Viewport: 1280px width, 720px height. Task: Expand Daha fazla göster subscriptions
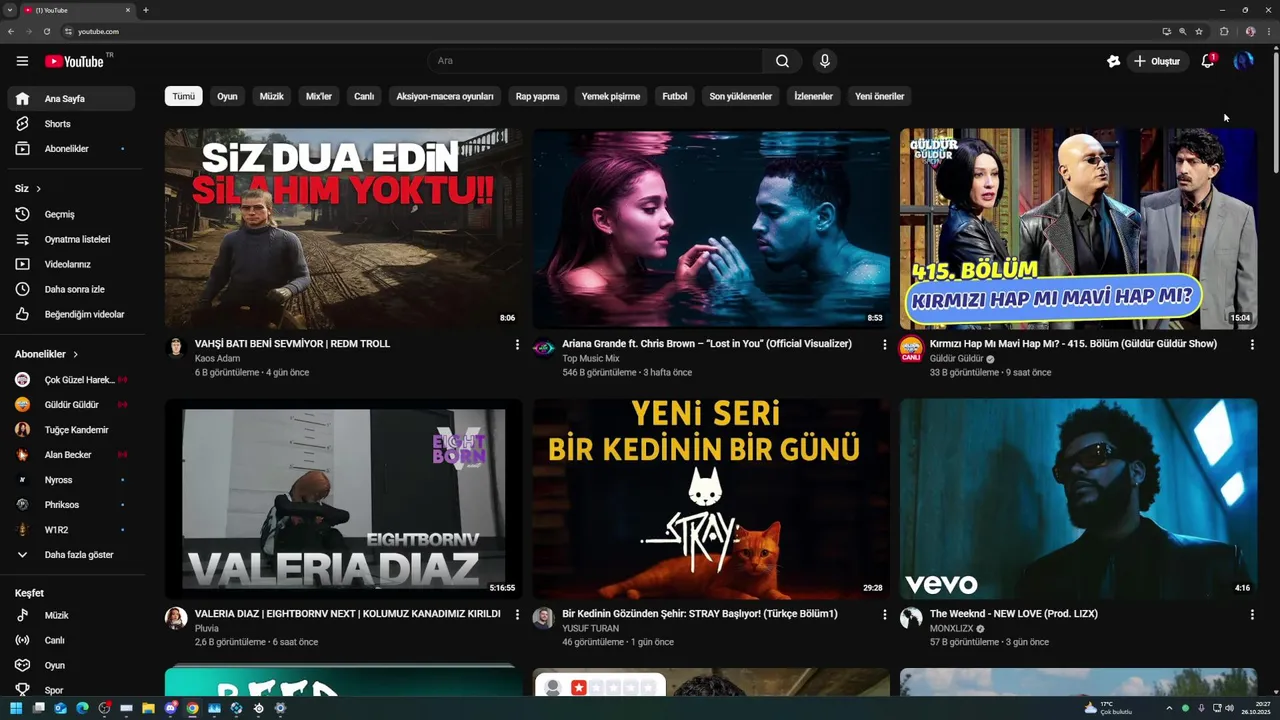coord(70,555)
